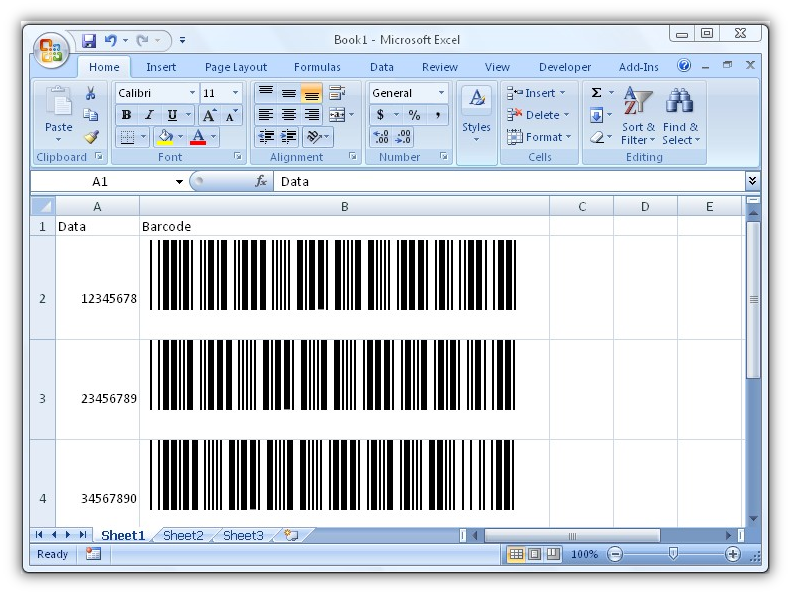Screen dimensions: 791x595
Task: Align text to the left
Action: point(266,115)
